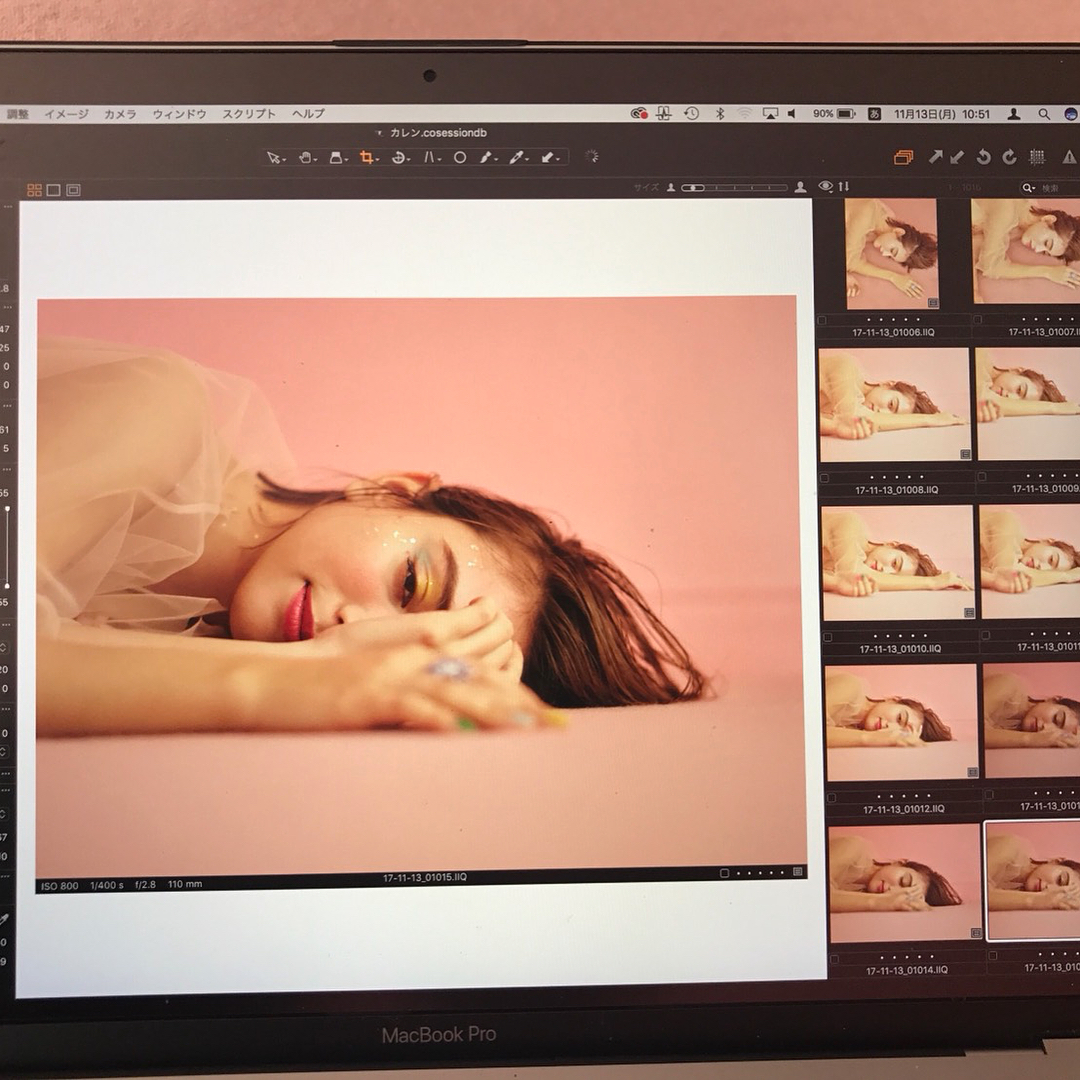Open the Japanese input source menu

click(874, 114)
